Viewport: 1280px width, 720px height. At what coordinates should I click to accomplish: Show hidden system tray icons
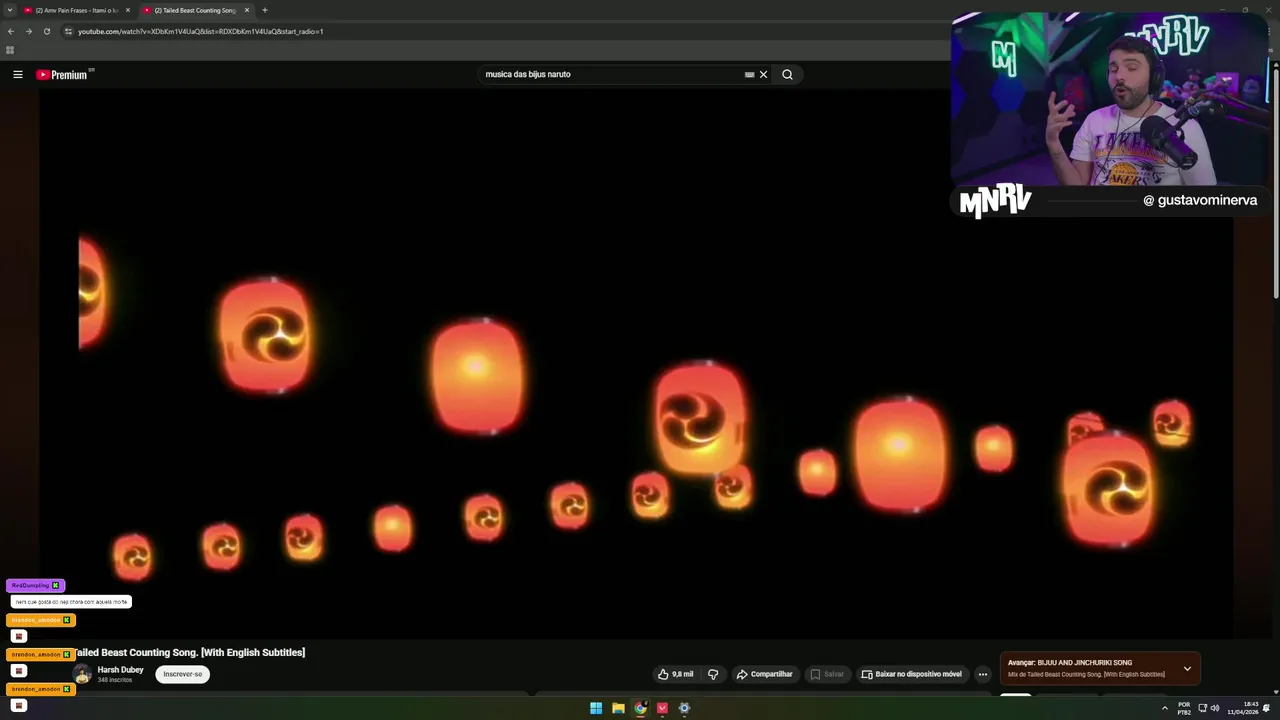(x=1164, y=708)
